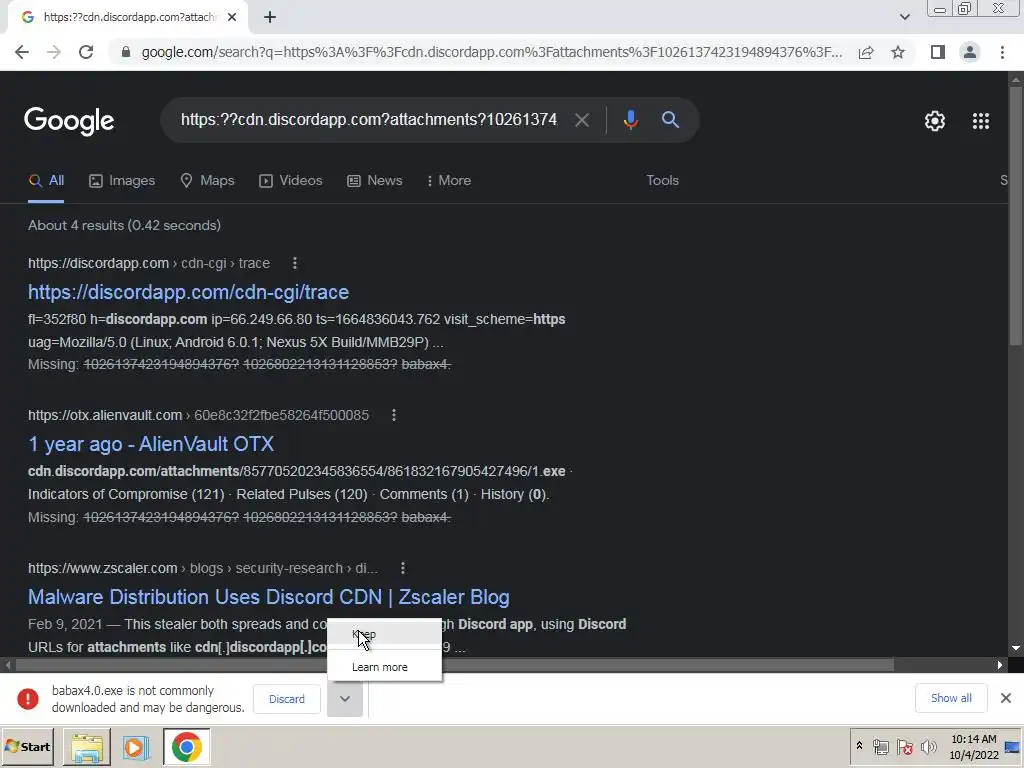Click the Action Center flag icon
This screenshot has height=768, width=1024.
point(904,746)
